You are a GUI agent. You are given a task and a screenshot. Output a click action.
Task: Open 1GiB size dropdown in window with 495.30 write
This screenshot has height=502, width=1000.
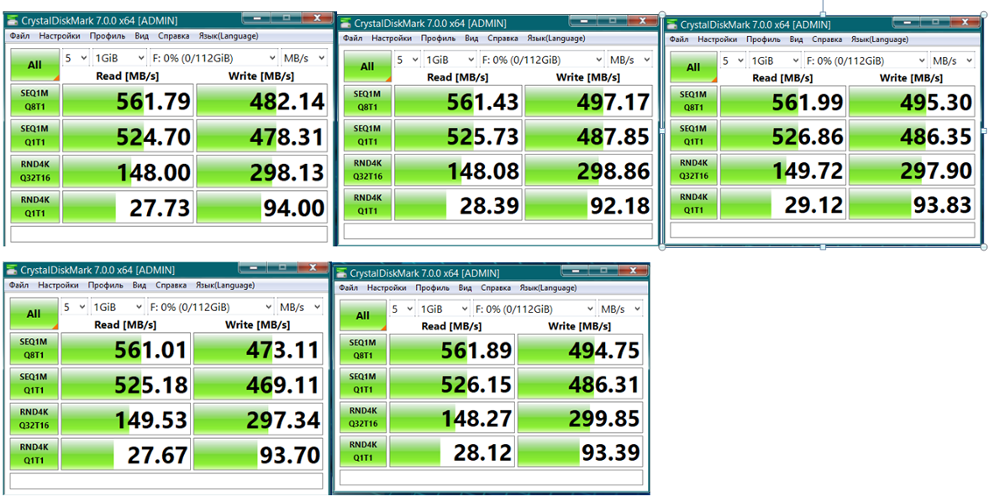coord(775,61)
